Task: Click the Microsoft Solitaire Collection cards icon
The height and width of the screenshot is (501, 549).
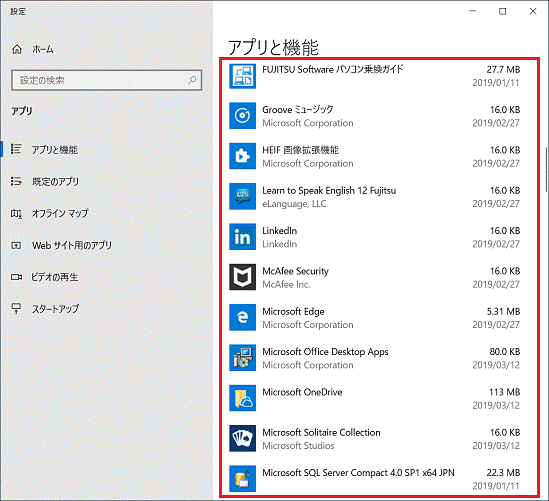Action: [242, 438]
